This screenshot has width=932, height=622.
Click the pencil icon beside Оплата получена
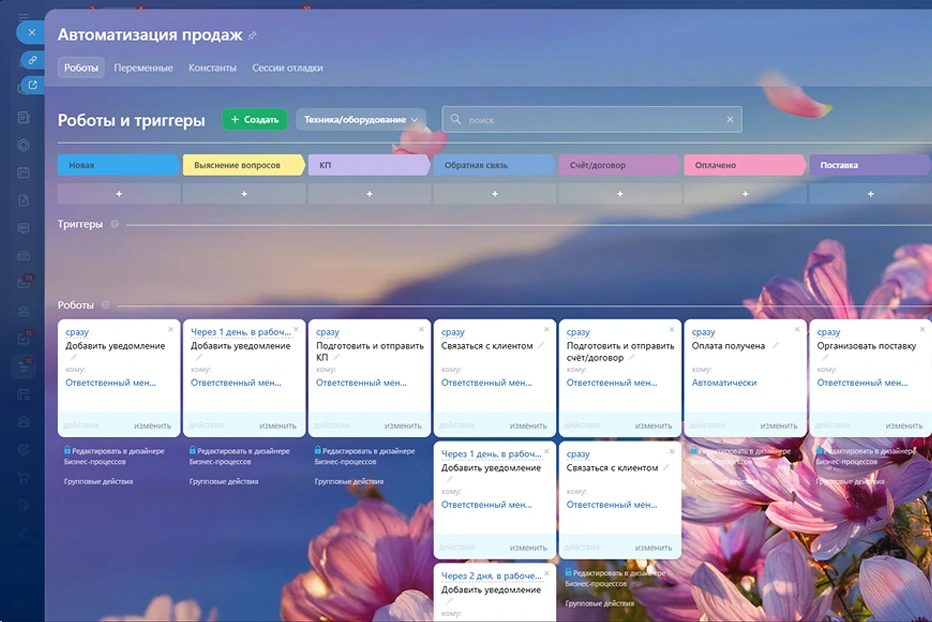point(775,346)
